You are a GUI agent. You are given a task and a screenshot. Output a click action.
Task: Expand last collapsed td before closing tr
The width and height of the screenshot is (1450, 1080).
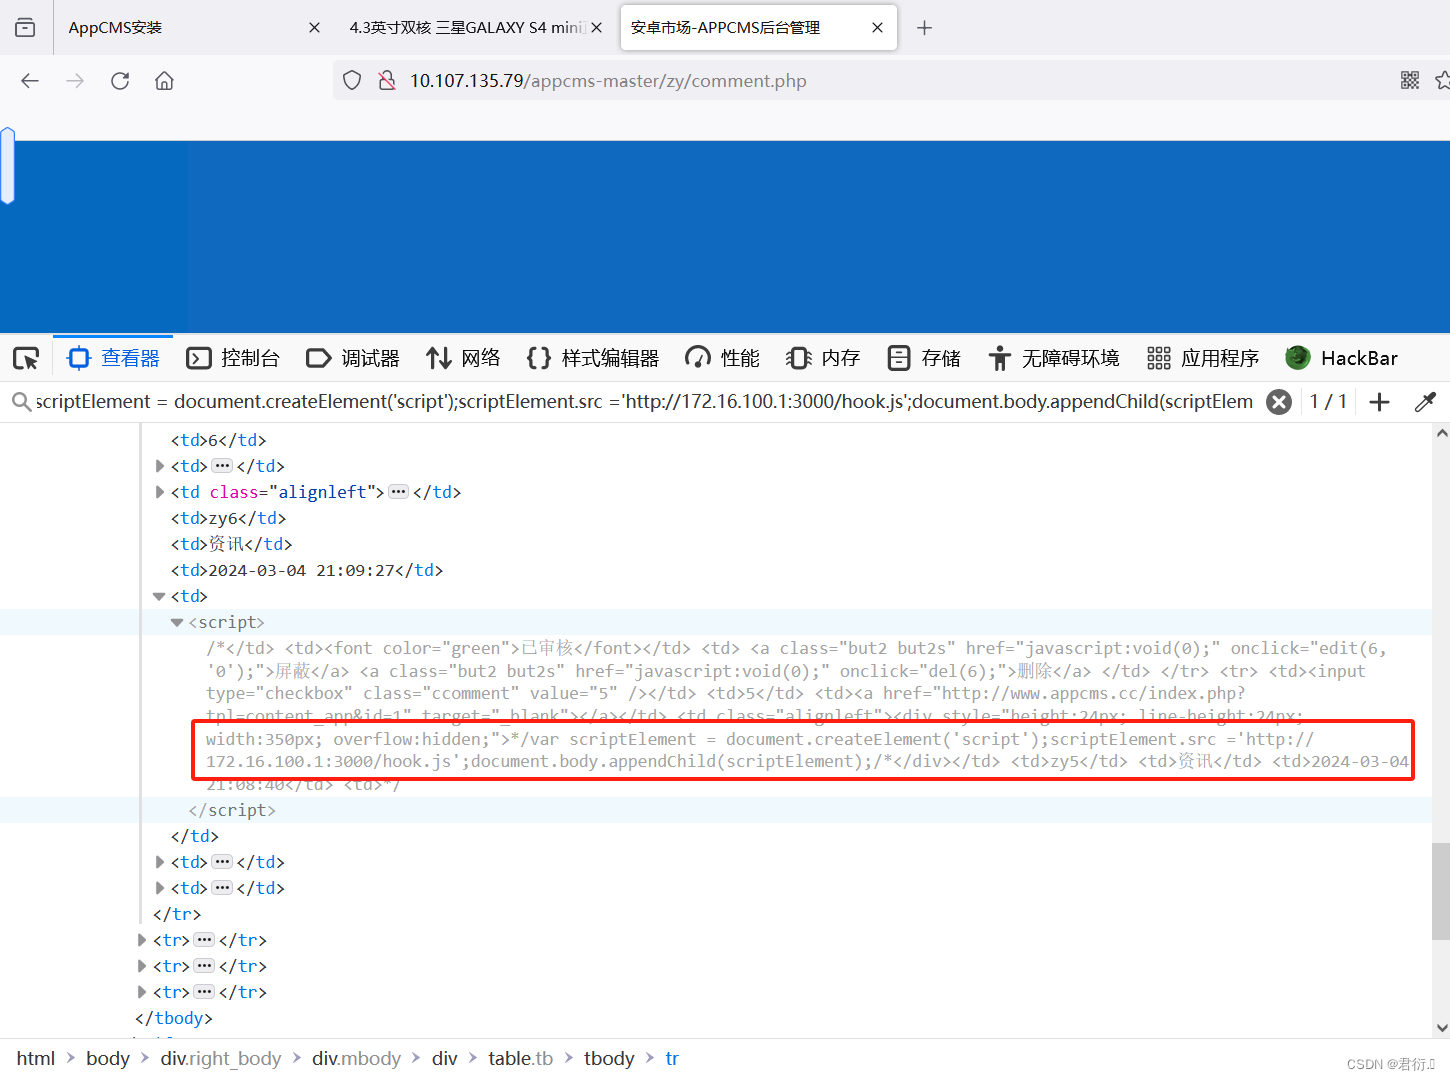160,888
